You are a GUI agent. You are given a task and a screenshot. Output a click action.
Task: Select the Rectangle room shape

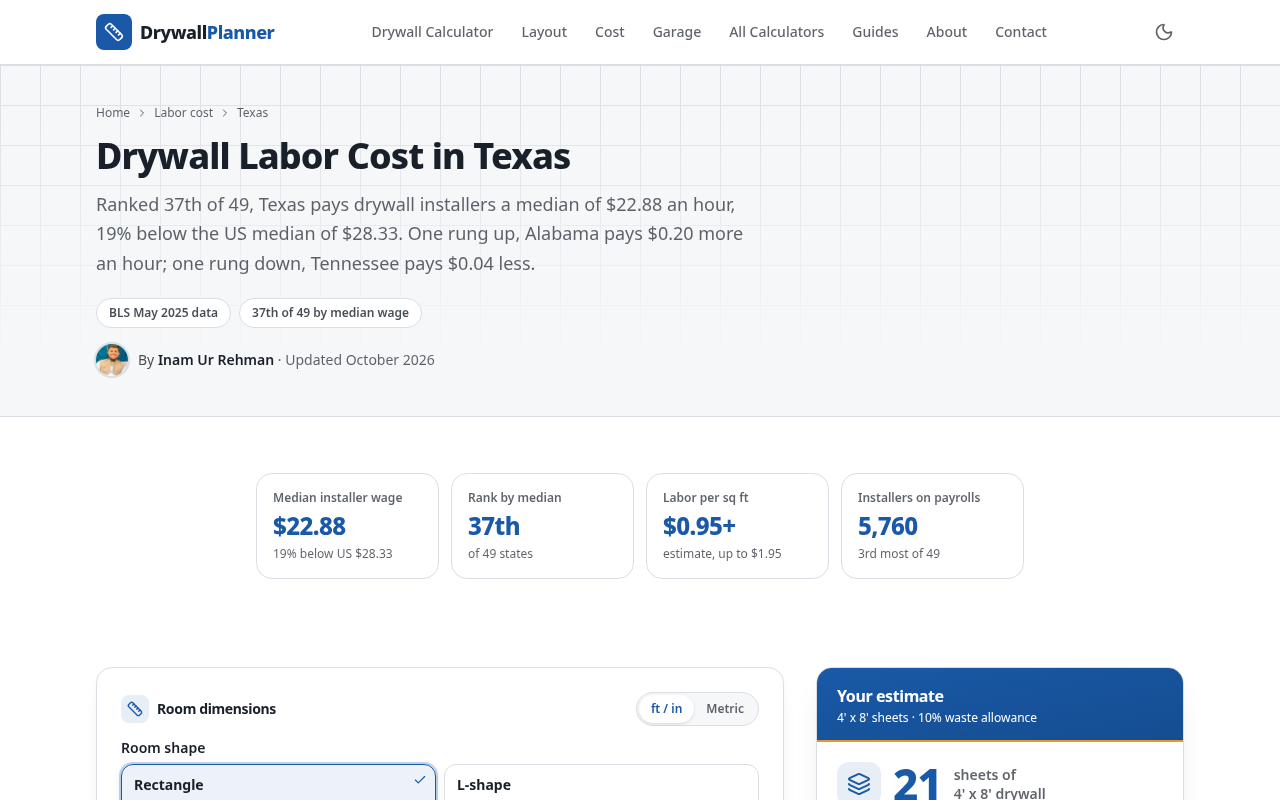point(278,783)
